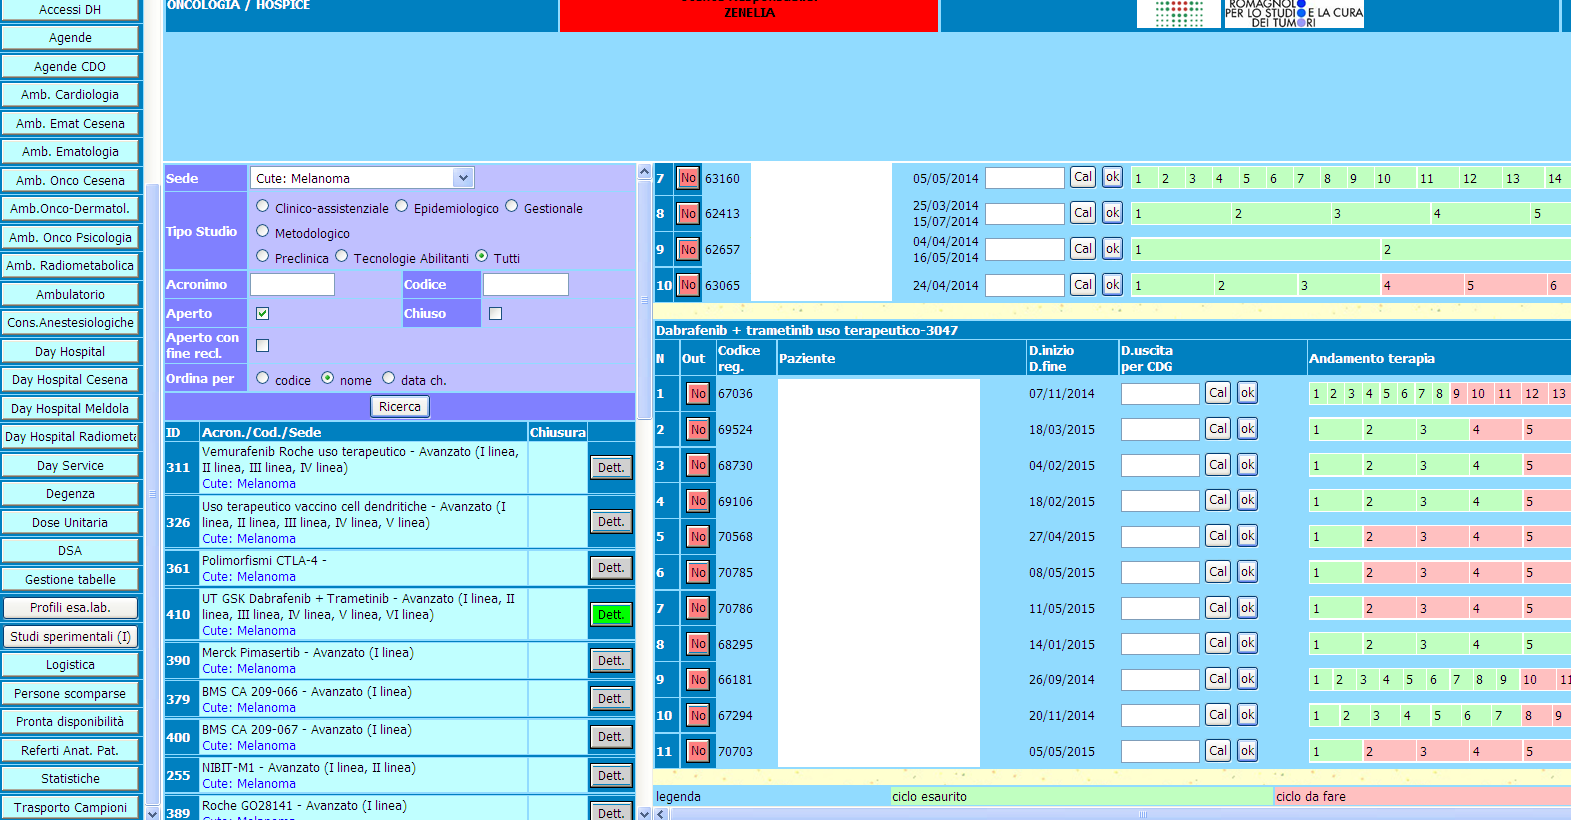Image resolution: width=1571 pixels, height=820 pixels.
Task: Click D.uscita date field for patient 68295
Action: pyautogui.click(x=1160, y=644)
